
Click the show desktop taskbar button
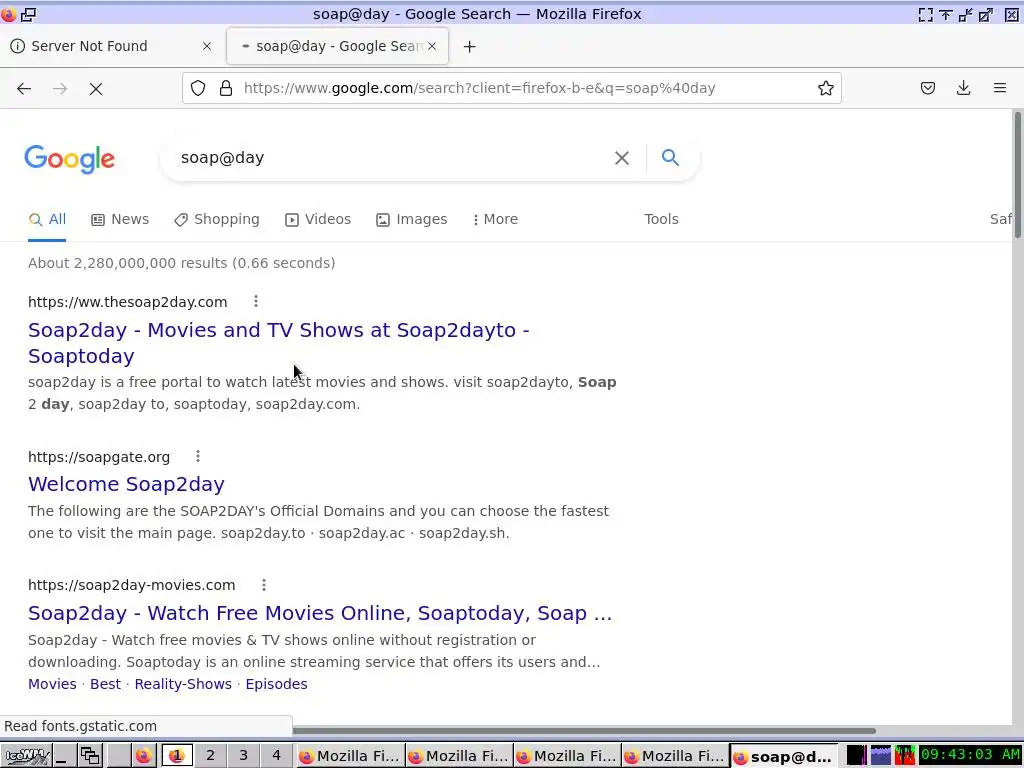(63, 756)
